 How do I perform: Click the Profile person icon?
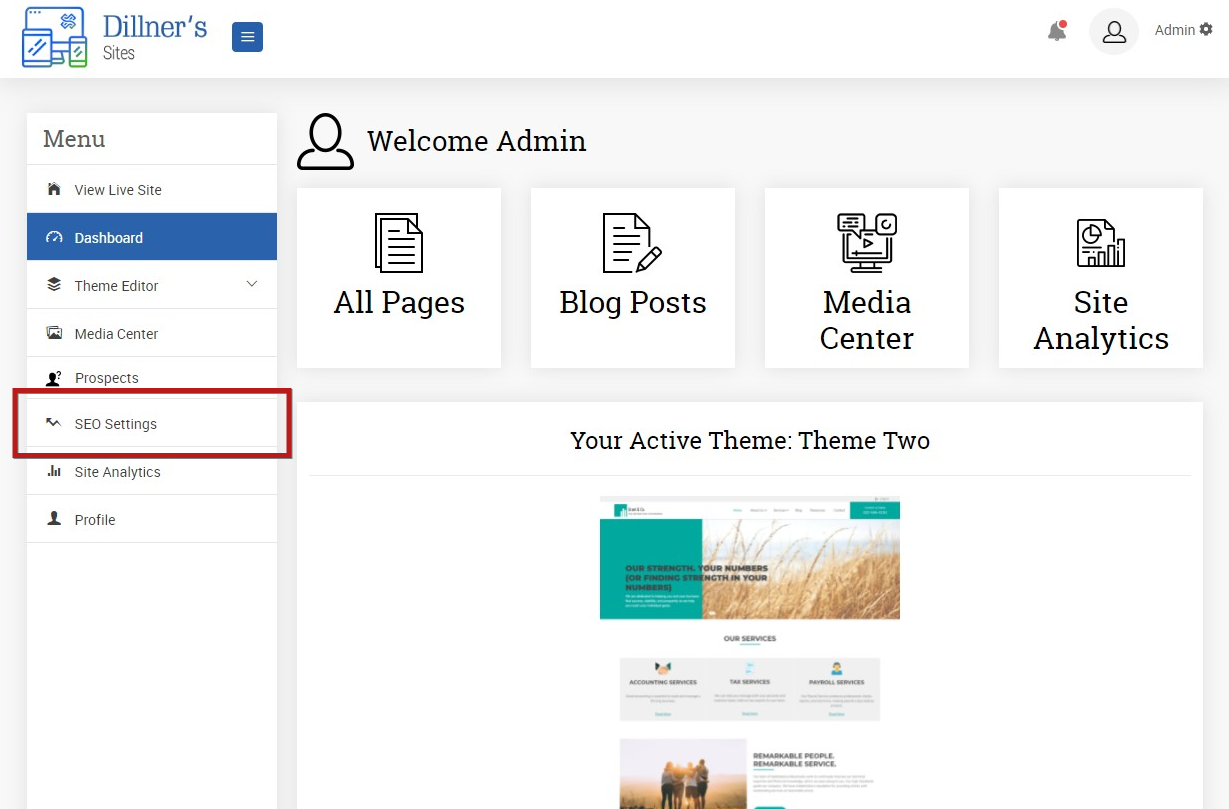coord(54,519)
